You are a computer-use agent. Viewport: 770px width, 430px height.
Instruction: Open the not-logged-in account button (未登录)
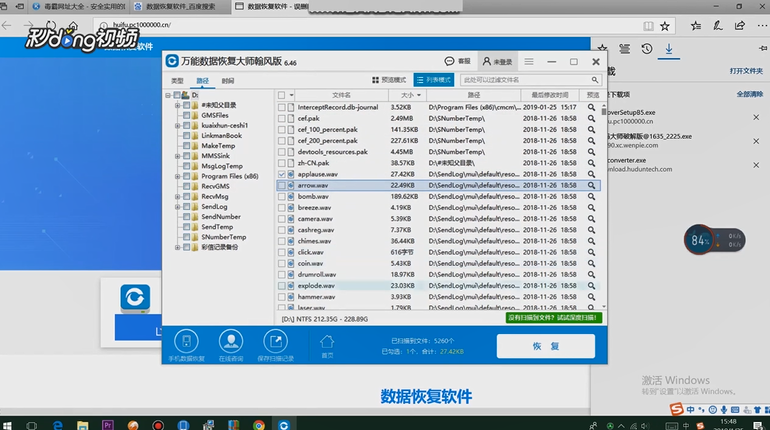pyautogui.click(x=497, y=61)
